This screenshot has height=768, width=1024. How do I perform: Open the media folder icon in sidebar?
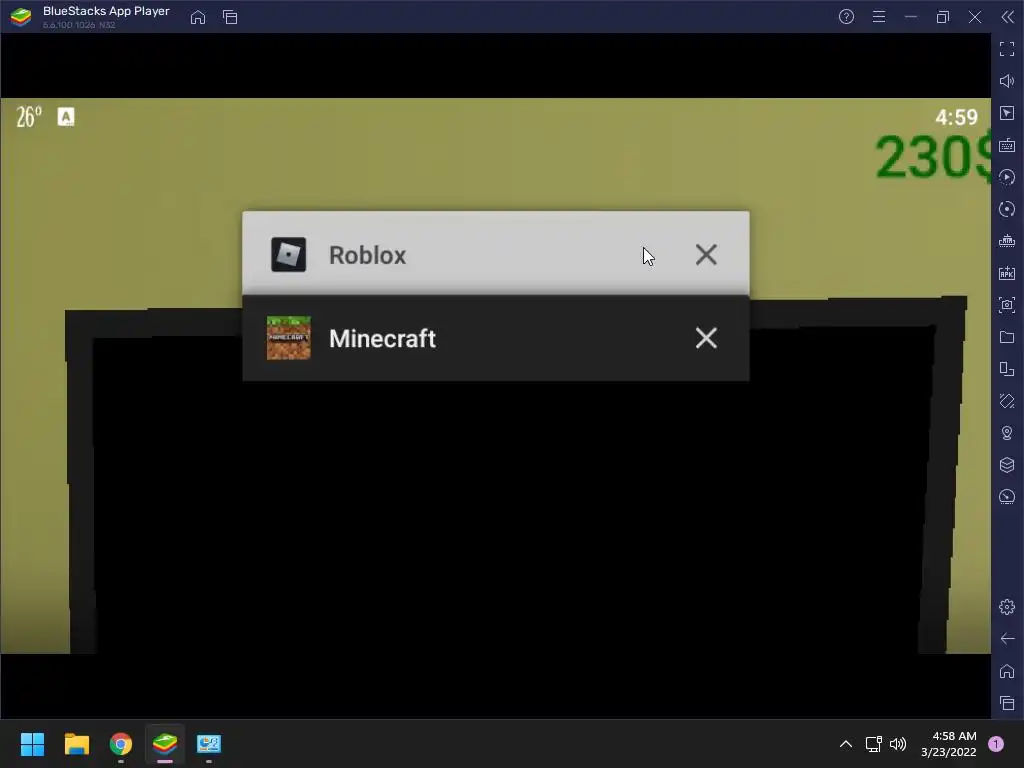[x=1007, y=337]
